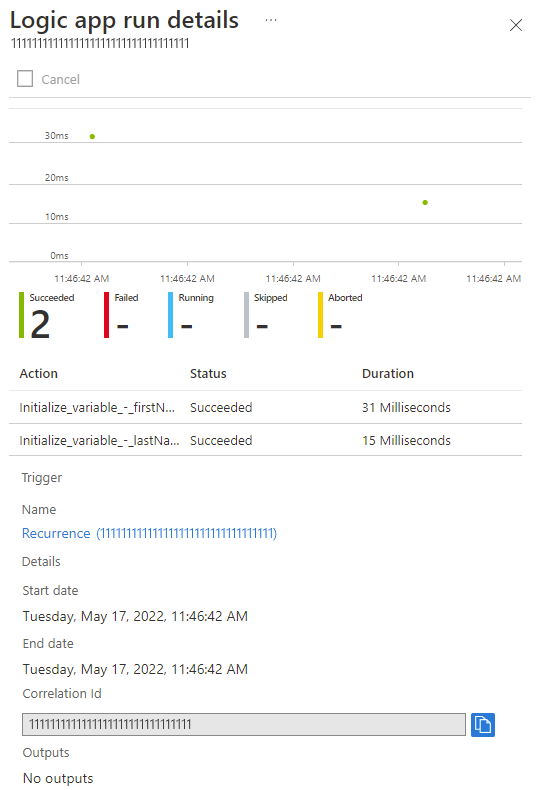550x790 pixels.
Task: Open the Recurrence trigger link
Action: (x=149, y=533)
